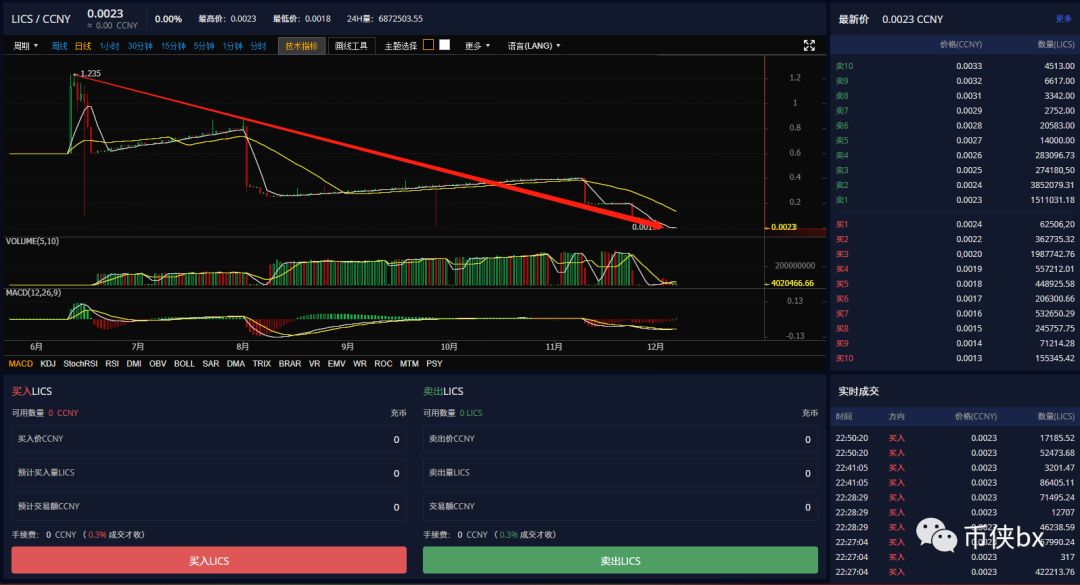Toggle the 技术指标 indicators button
This screenshot has height=585, width=1080.
pos(301,46)
